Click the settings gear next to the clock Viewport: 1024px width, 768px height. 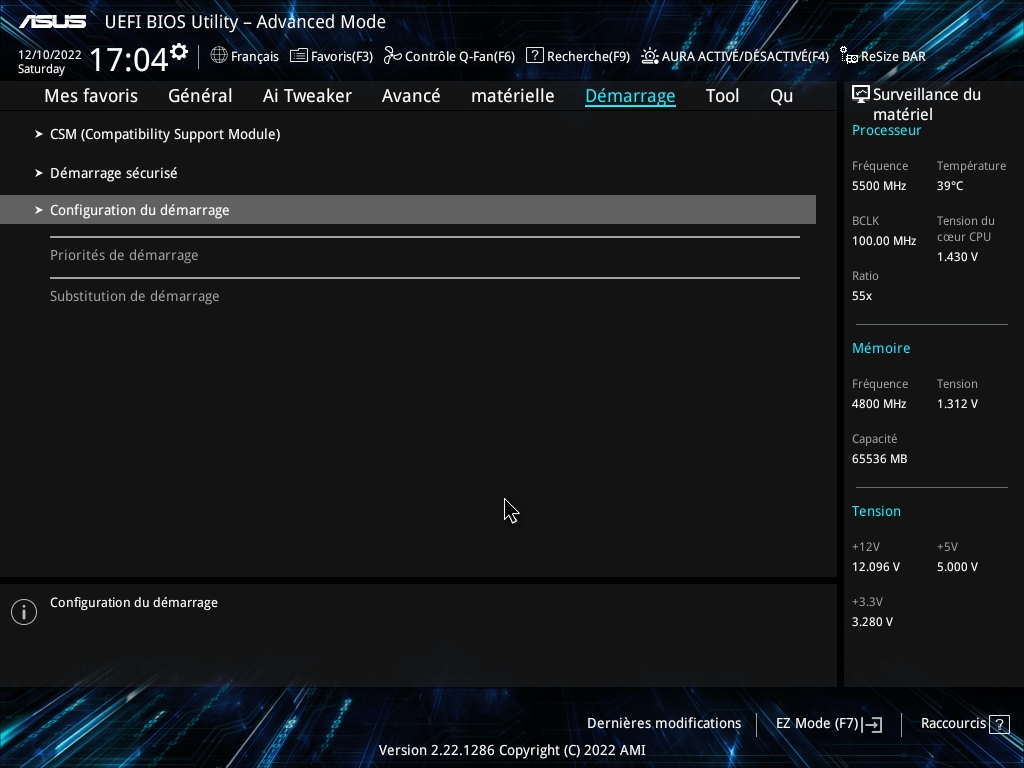[179, 51]
